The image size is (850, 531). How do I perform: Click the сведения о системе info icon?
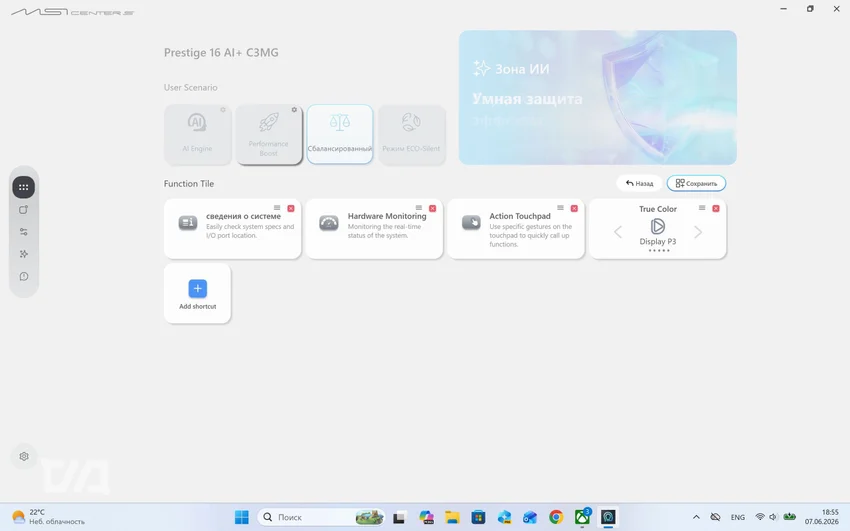pyautogui.click(x=188, y=223)
